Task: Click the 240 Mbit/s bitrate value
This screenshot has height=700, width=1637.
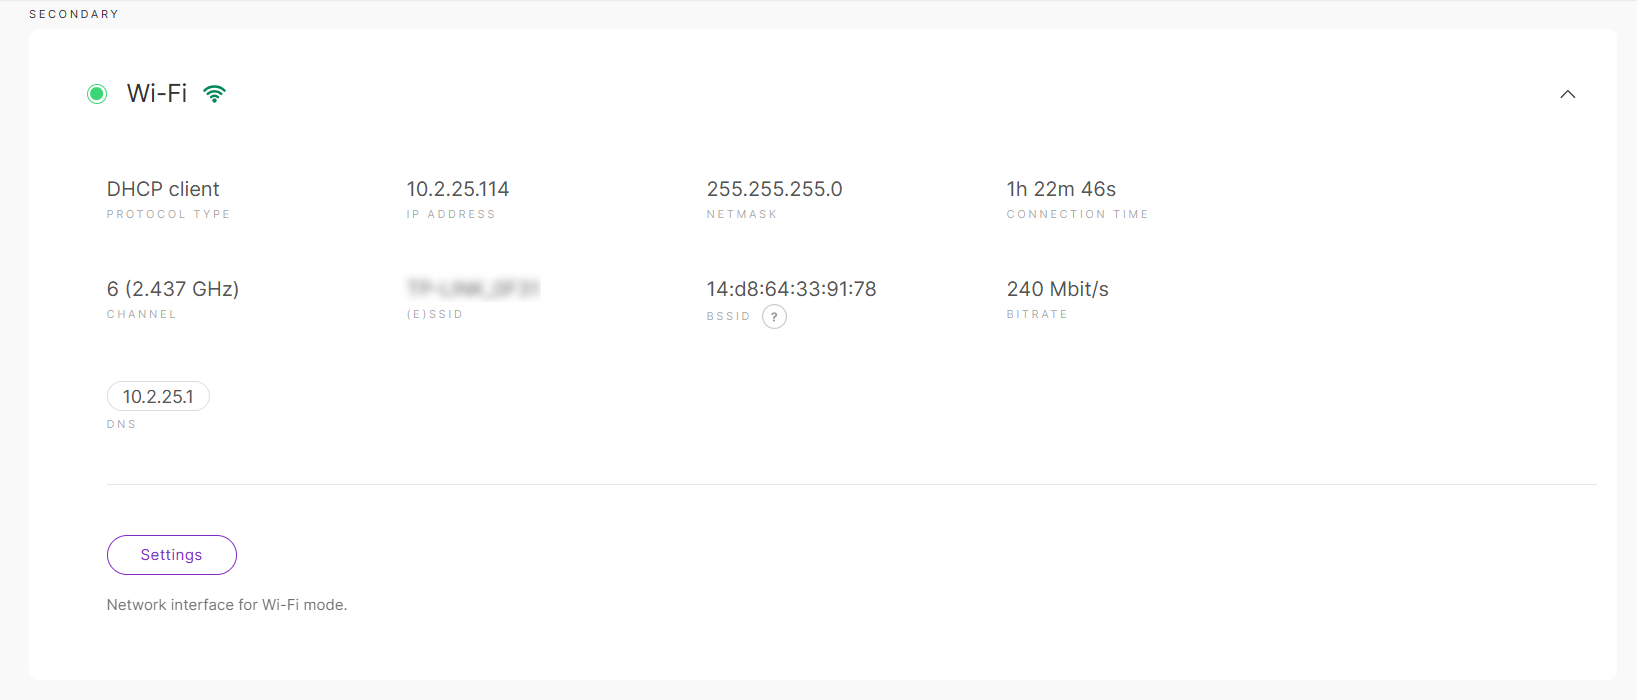Action: coord(1058,289)
